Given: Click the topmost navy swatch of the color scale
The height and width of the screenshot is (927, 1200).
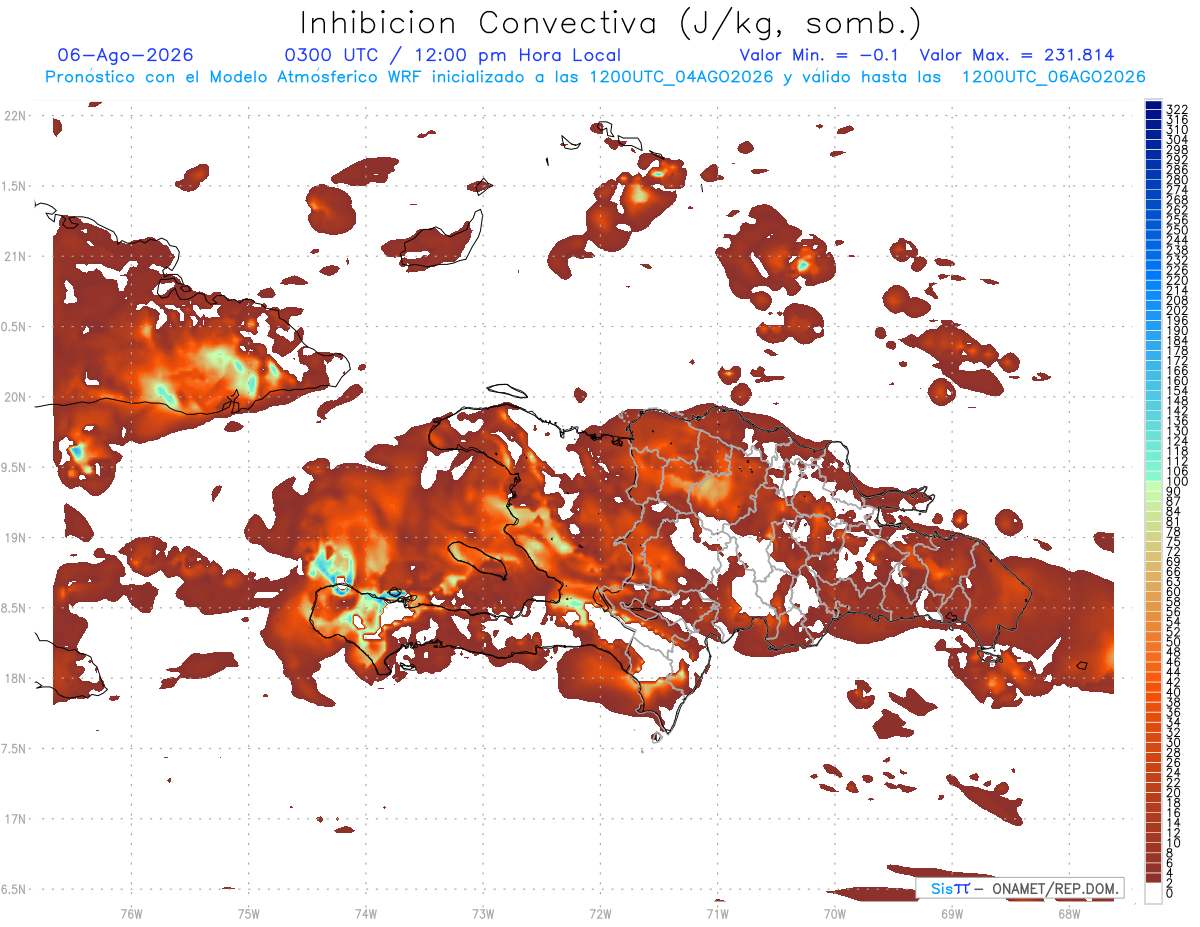Looking at the screenshot, I should tap(1153, 105).
